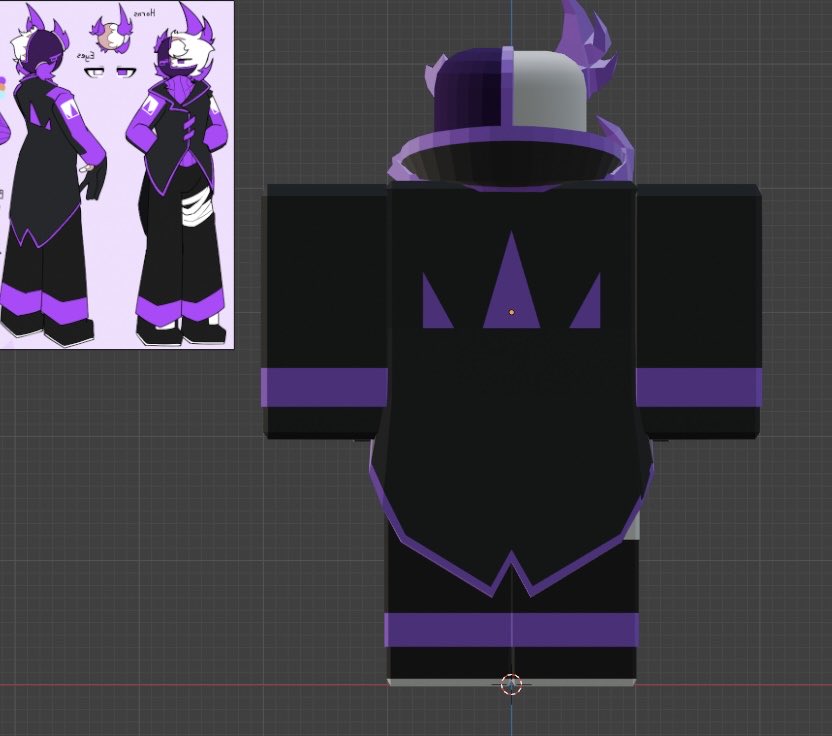Click the 3D cursor at the model's feet
Screen dimensions: 832x736
point(511,685)
